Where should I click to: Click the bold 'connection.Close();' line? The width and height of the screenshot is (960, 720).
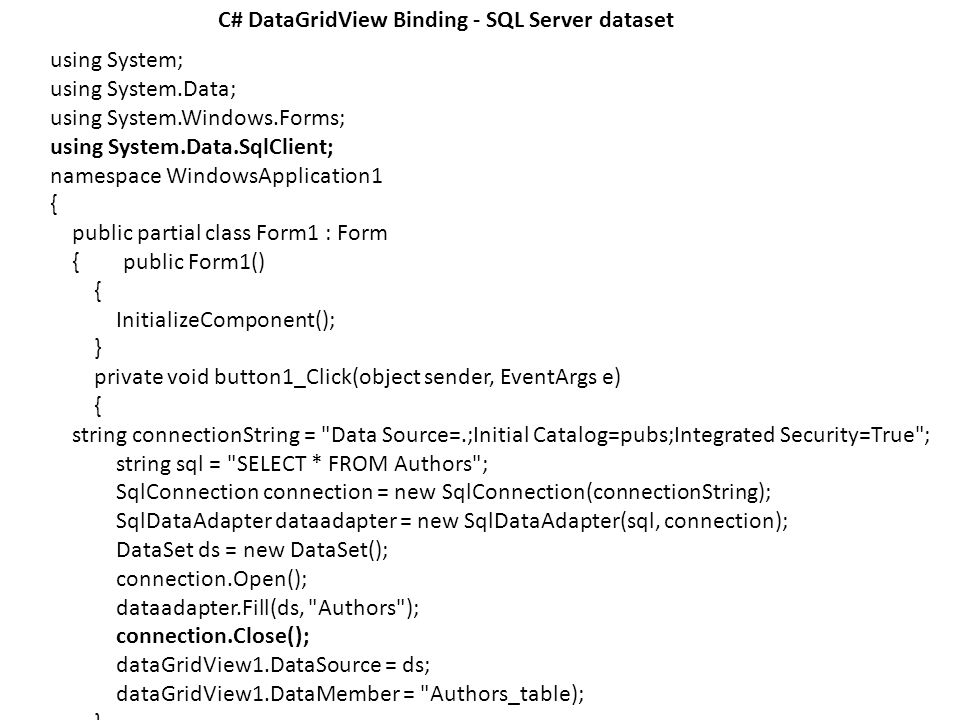213,637
